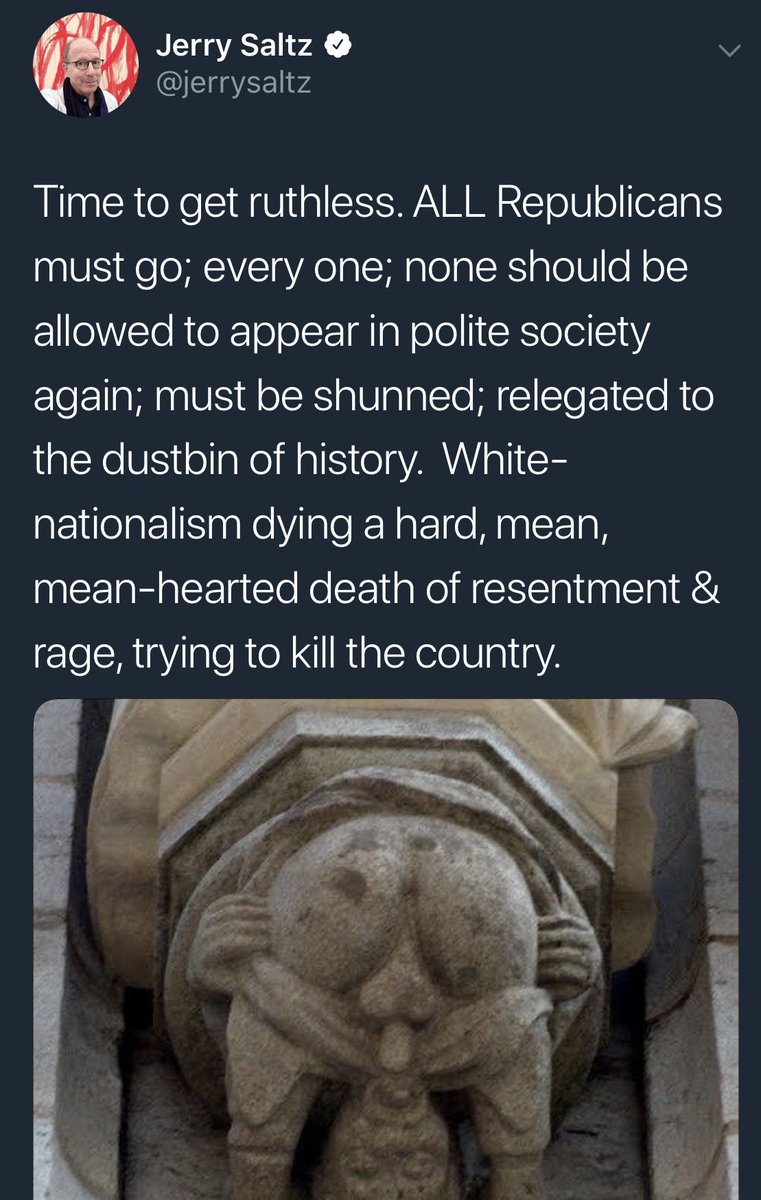
Task: Click the word 'Republicans' in the tweet
Action: [x=608, y=205]
